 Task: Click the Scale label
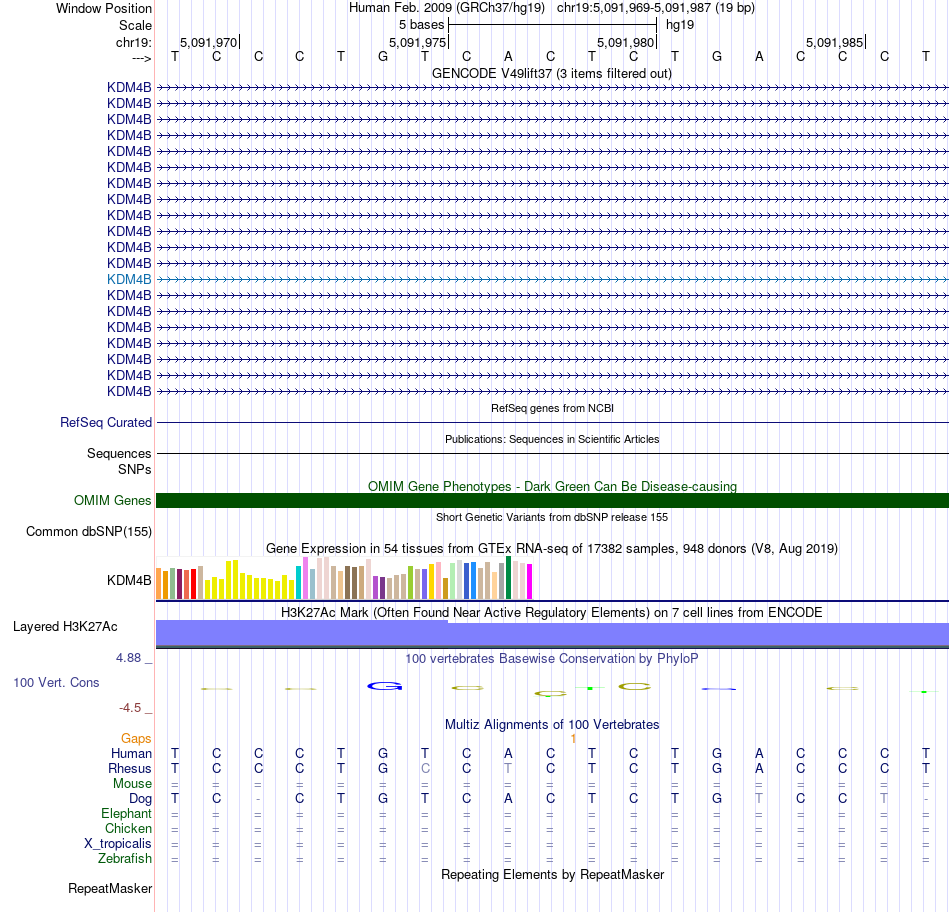click(x=135, y=25)
